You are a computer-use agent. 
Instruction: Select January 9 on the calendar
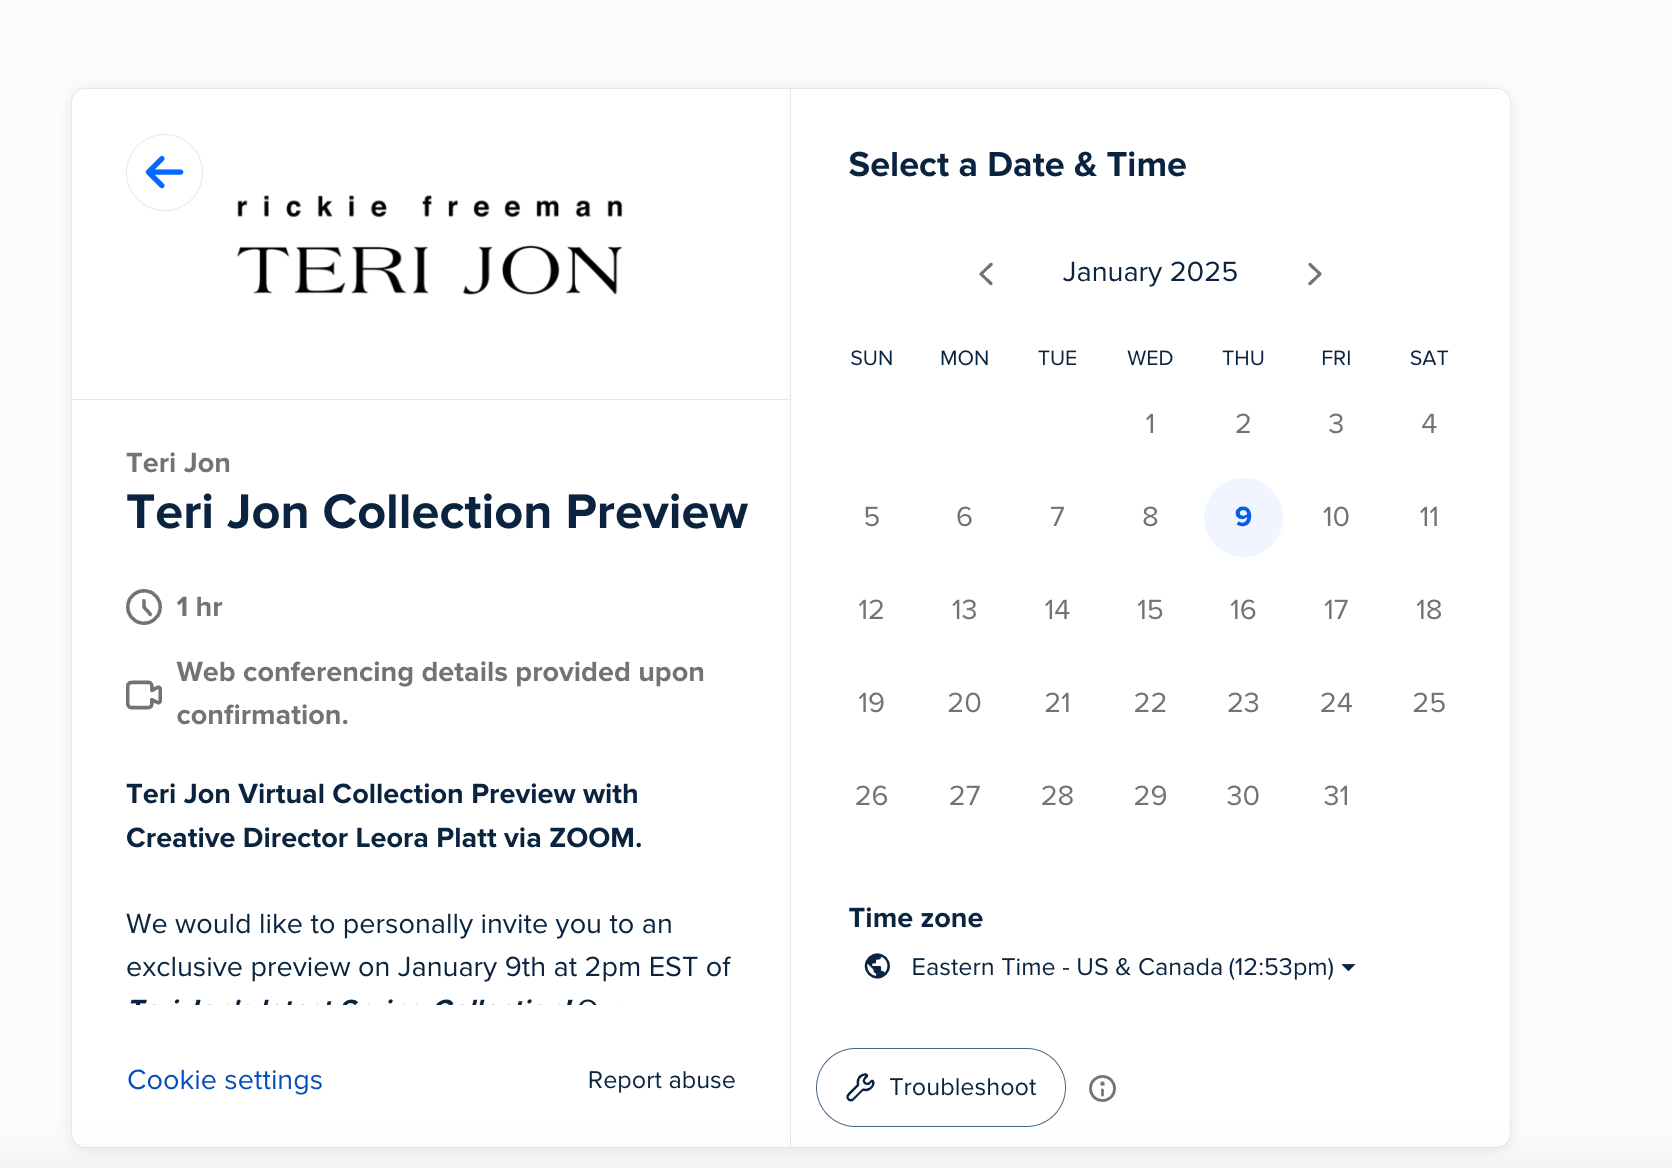[1243, 517]
